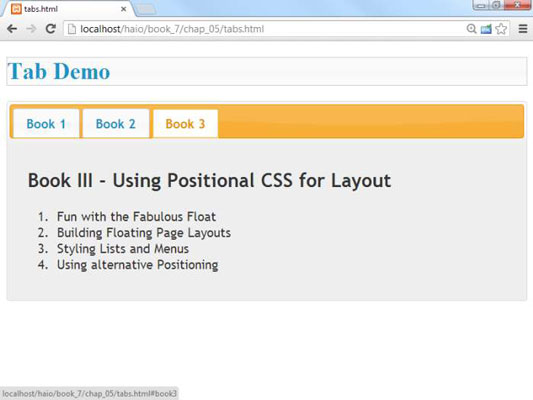Click the Tab Demo heading
The width and height of the screenshot is (533, 400).
59,71
